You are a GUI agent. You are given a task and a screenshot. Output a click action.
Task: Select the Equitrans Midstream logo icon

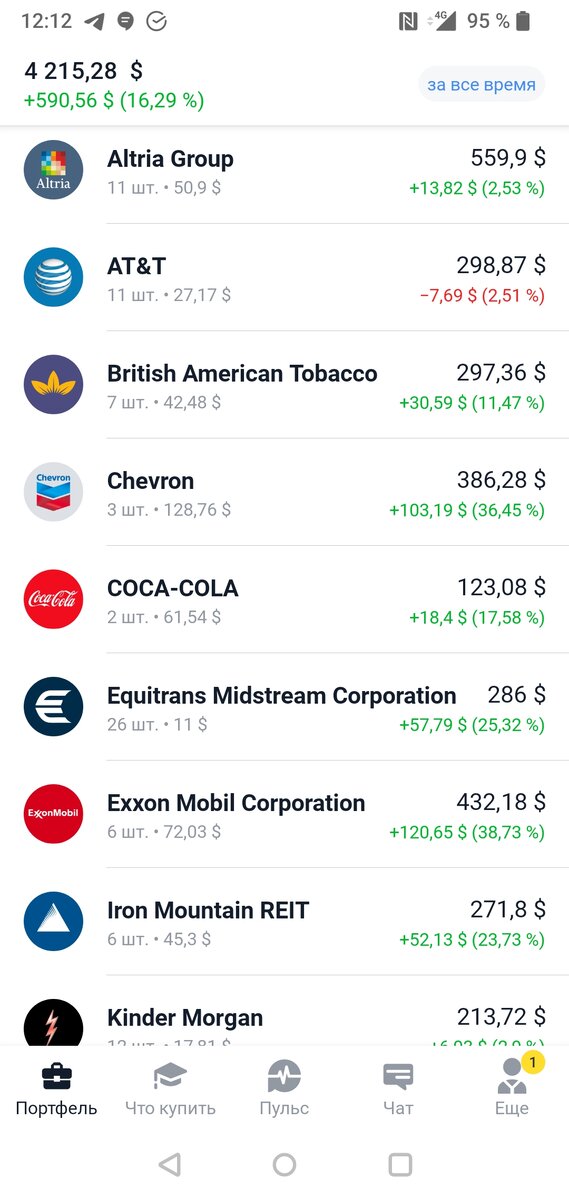pos(53,707)
